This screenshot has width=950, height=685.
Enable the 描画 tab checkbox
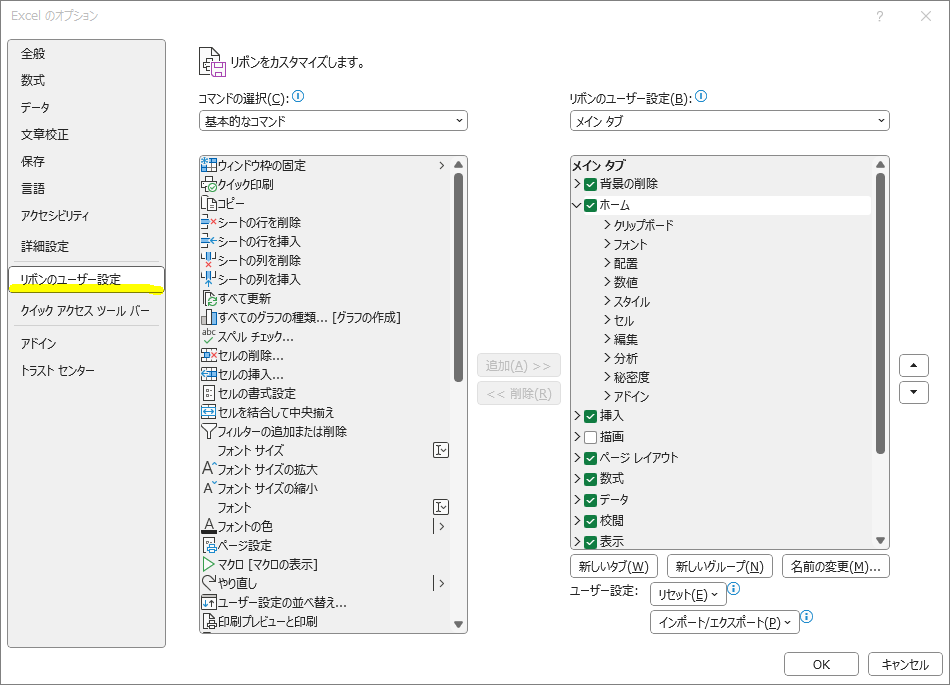591,437
